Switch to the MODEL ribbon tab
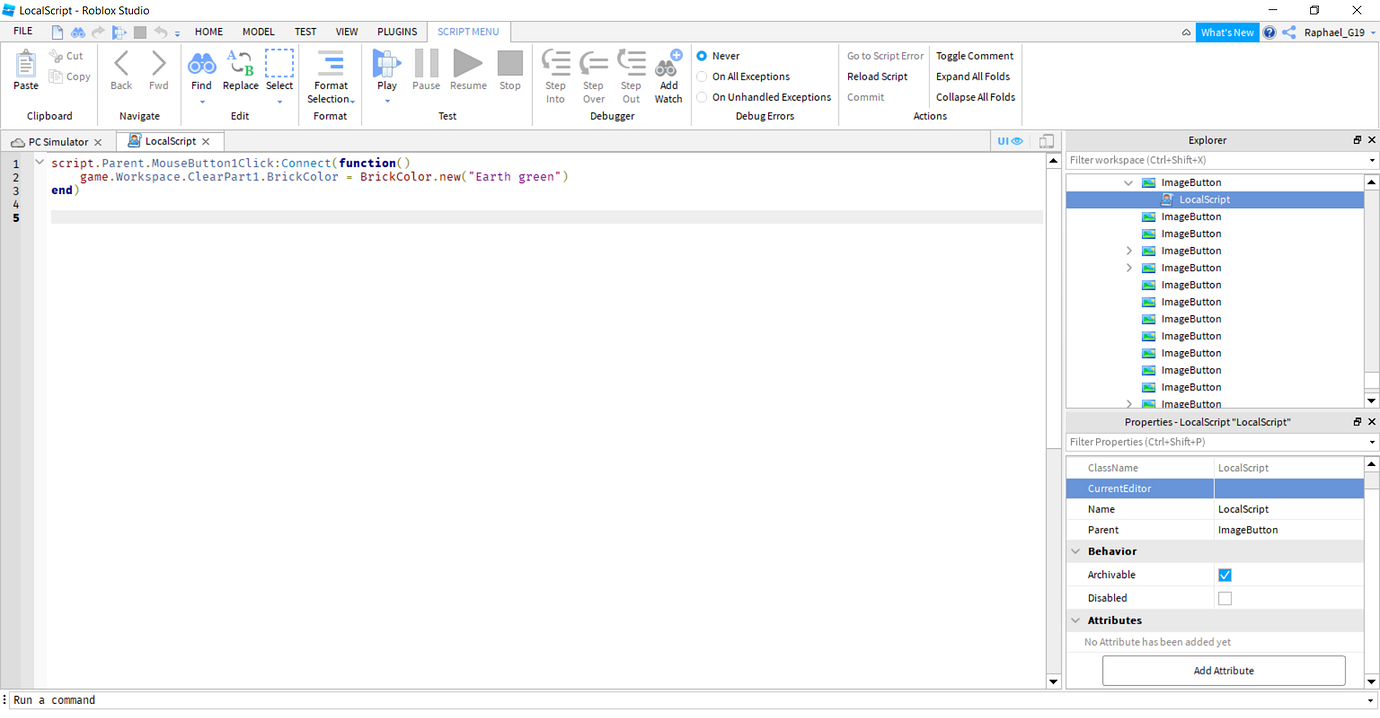Image resolution: width=1380 pixels, height=718 pixels. tap(258, 32)
